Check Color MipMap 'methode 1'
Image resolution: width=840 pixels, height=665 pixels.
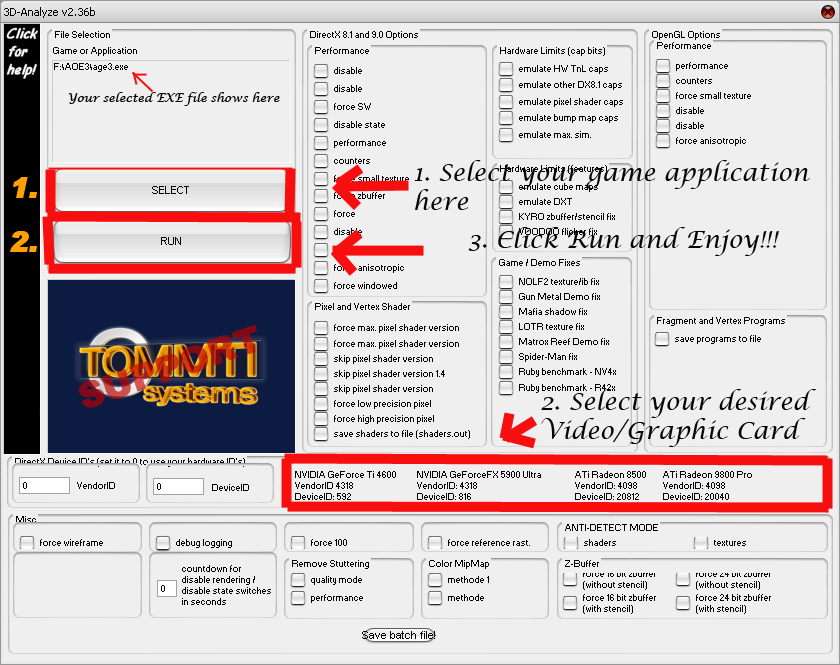(435, 579)
